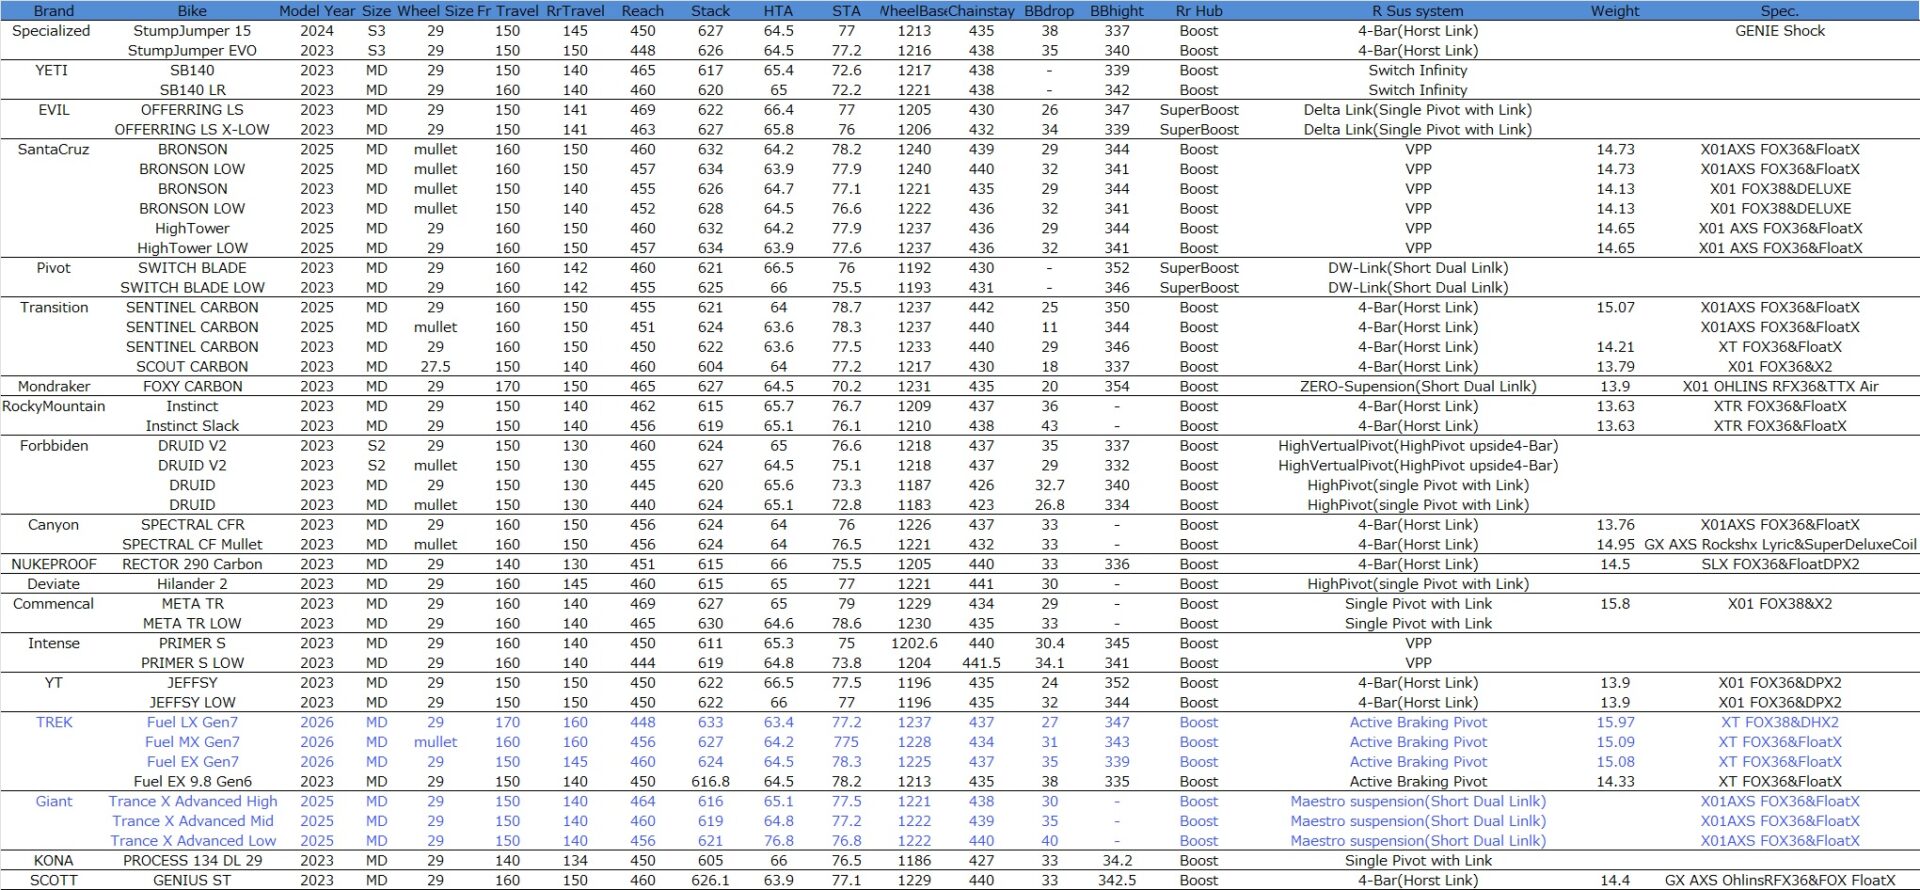
Task: Click the 'SPECTRAL CF Mullet' cell
Action: coord(192,545)
